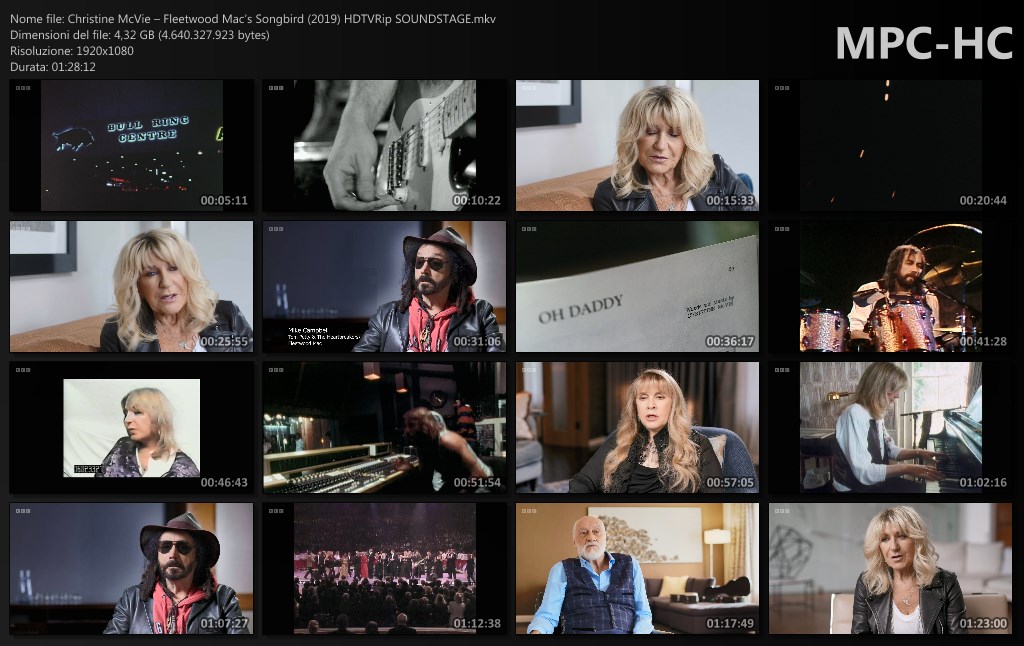The height and width of the screenshot is (646, 1024).
Task: Click the 00:57:05 timestamp label
Action: [x=729, y=483]
